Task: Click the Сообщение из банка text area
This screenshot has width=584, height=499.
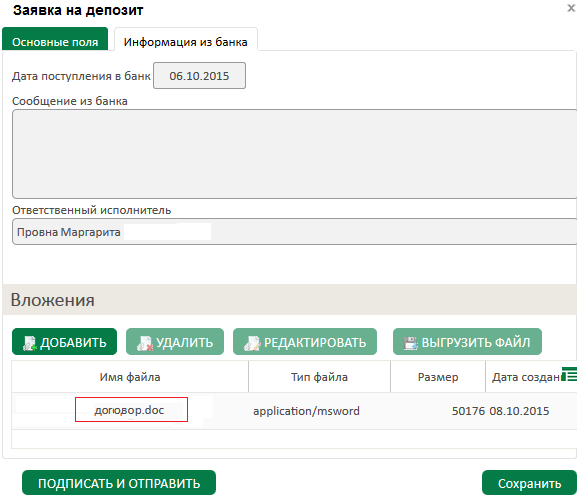Action: (295, 154)
